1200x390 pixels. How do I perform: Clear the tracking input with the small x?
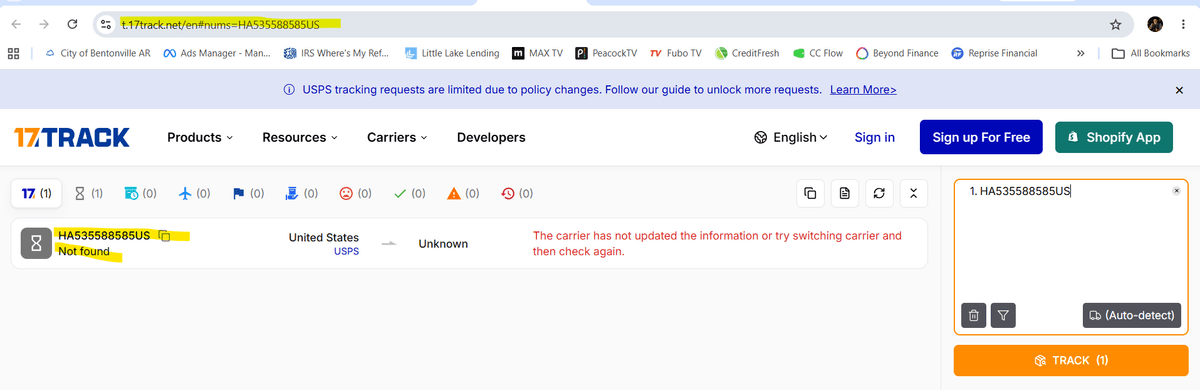[1176, 190]
